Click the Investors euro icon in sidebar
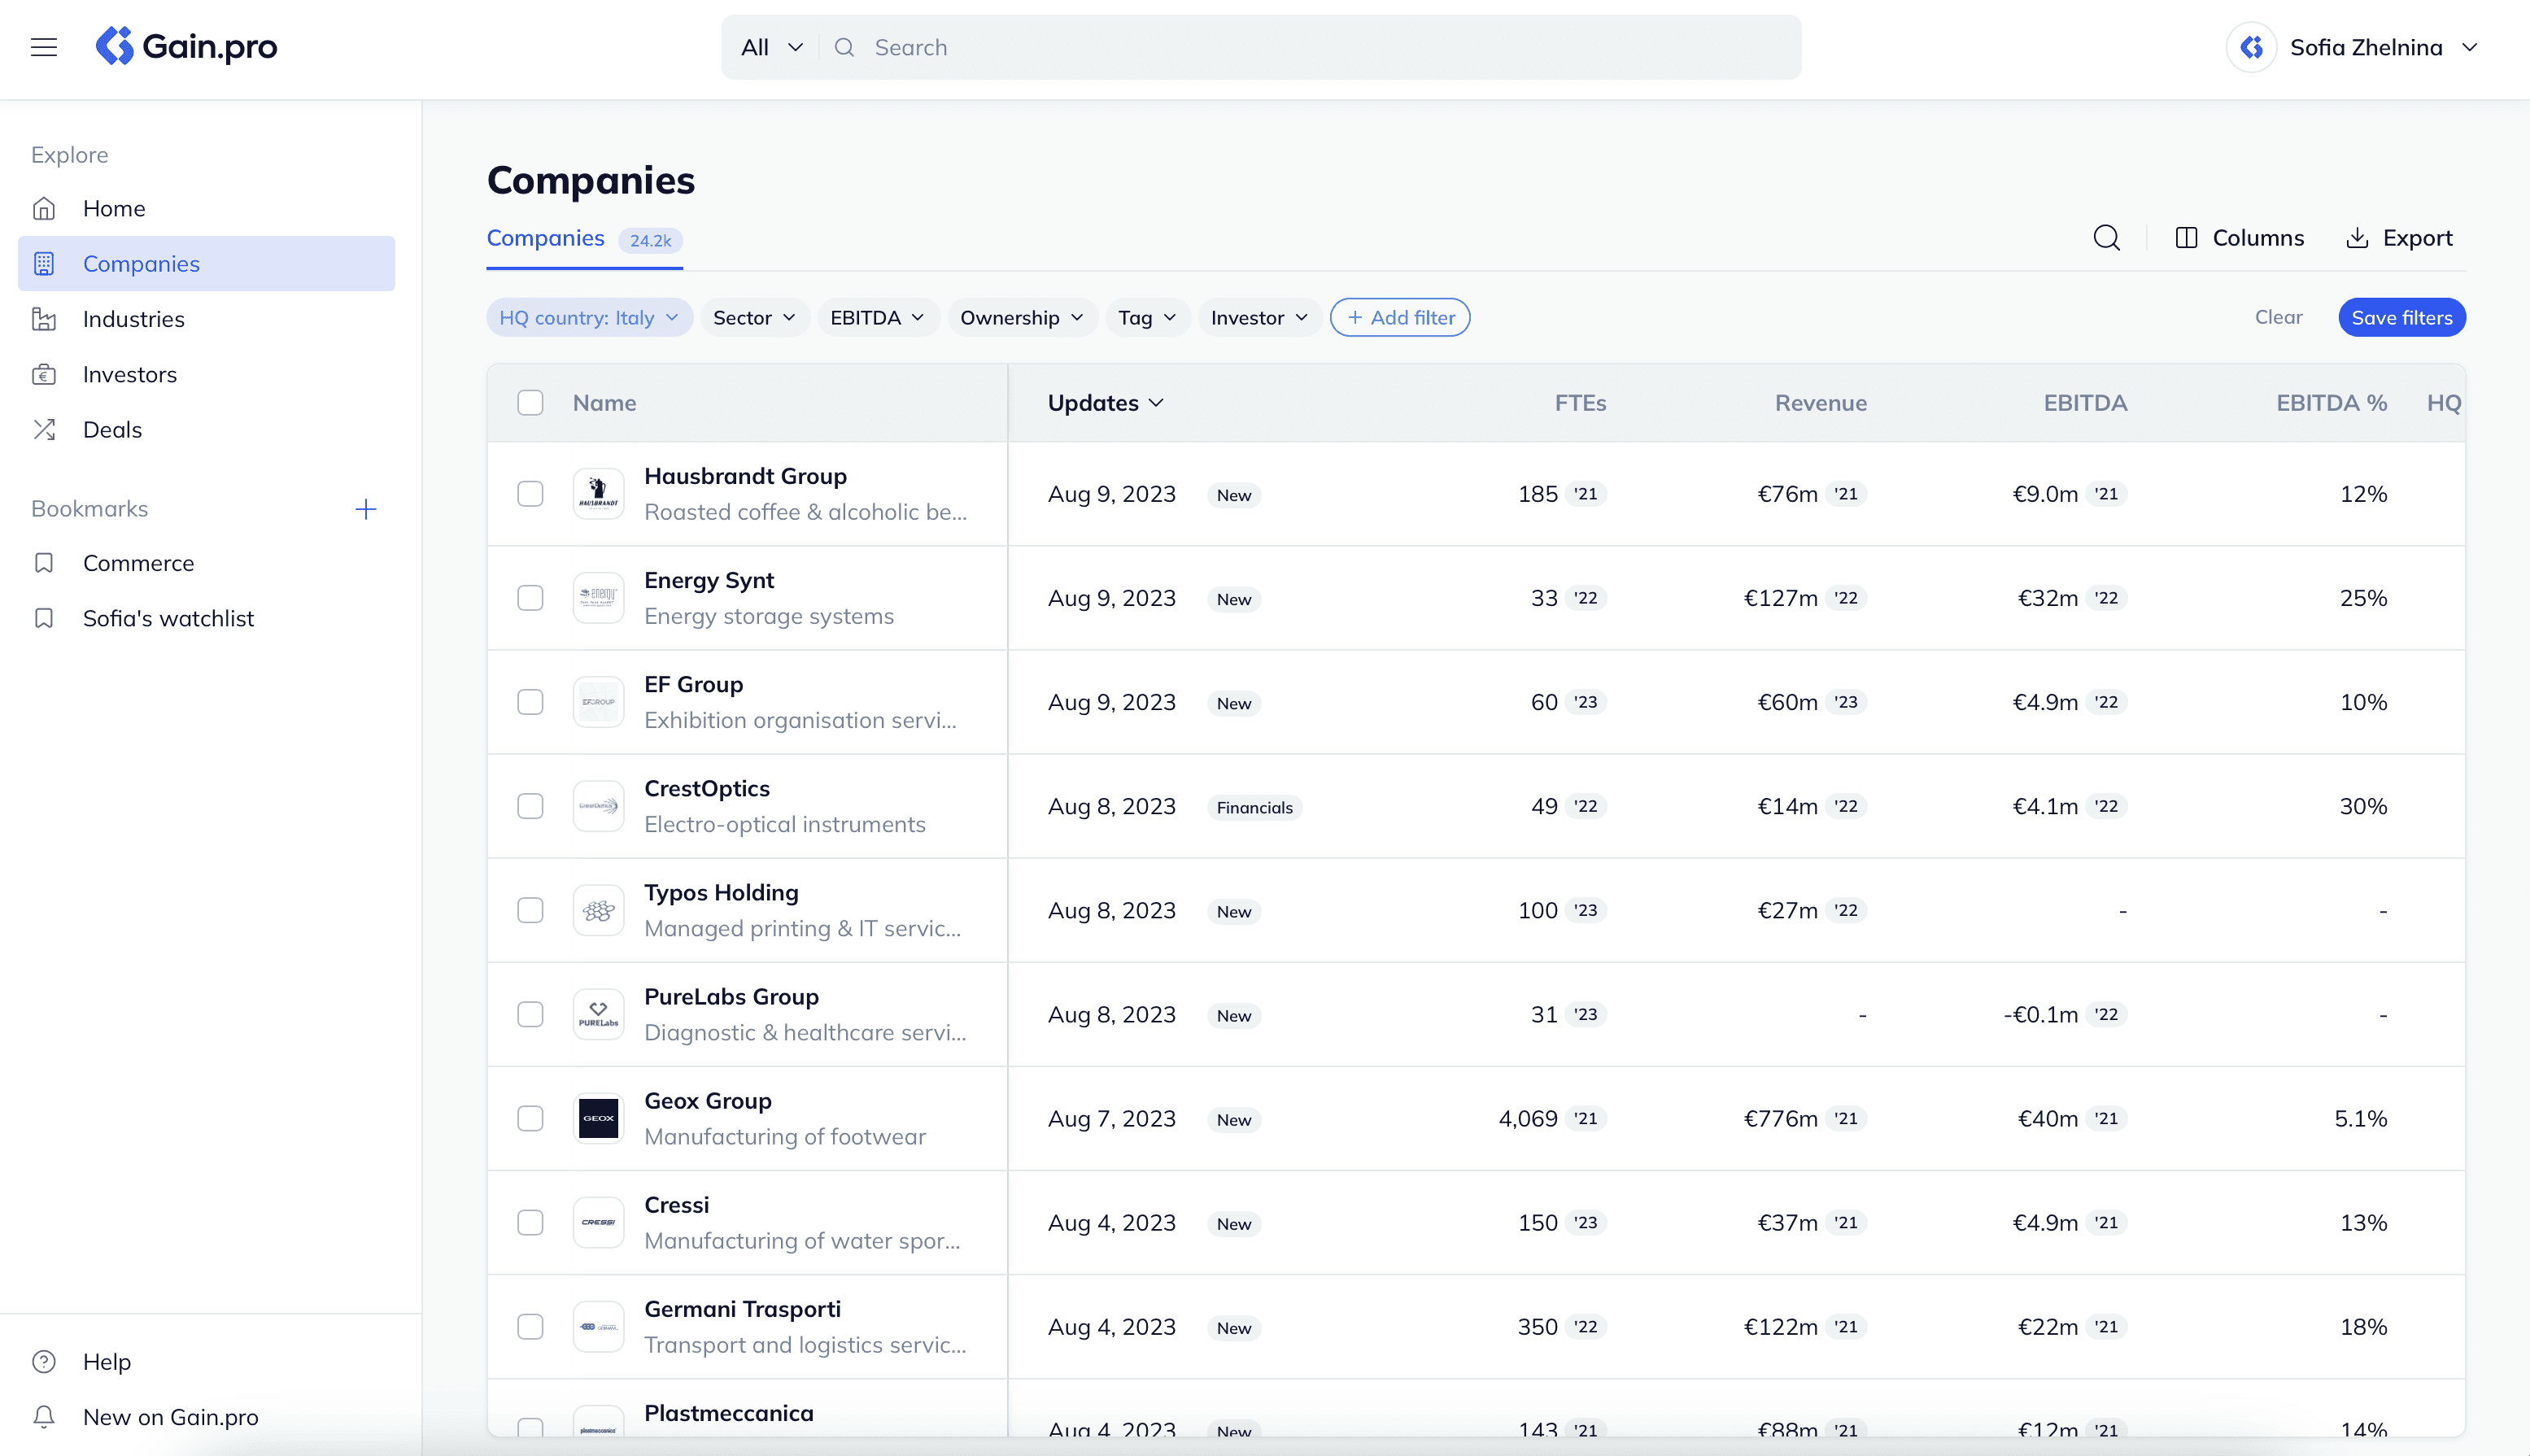Viewport: 2530px width, 1456px height. pyautogui.click(x=44, y=374)
